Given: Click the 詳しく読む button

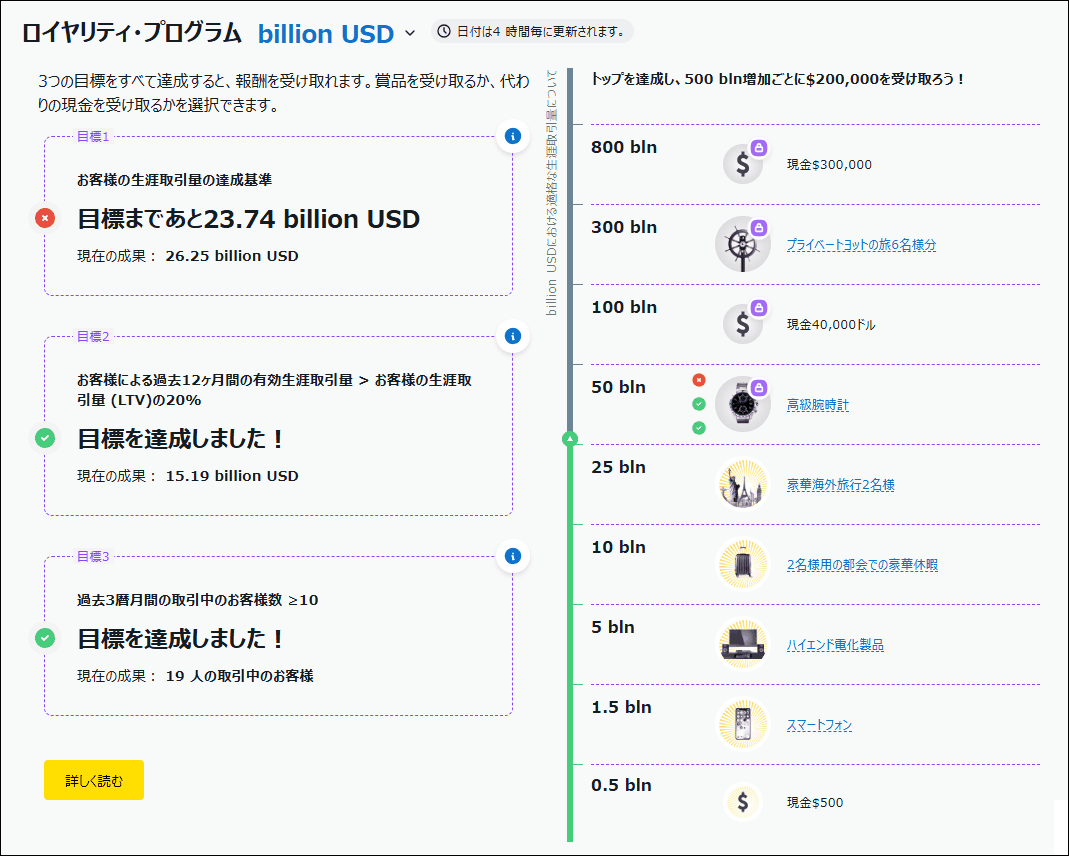Looking at the screenshot, I should pos(94,780).
